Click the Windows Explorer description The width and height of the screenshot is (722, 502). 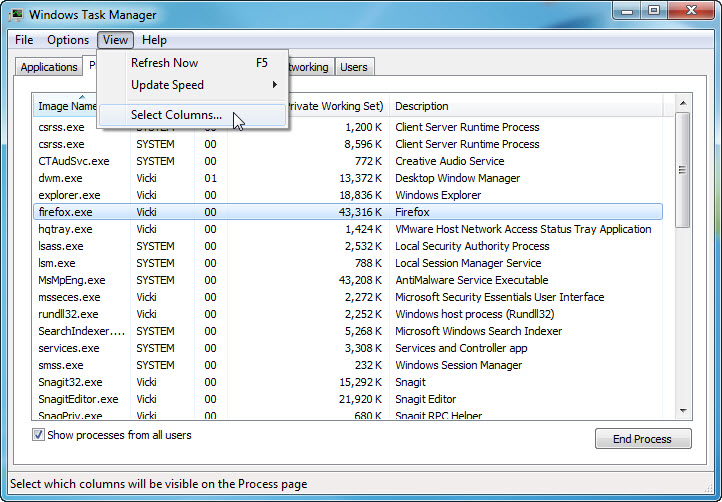[438, 195]
